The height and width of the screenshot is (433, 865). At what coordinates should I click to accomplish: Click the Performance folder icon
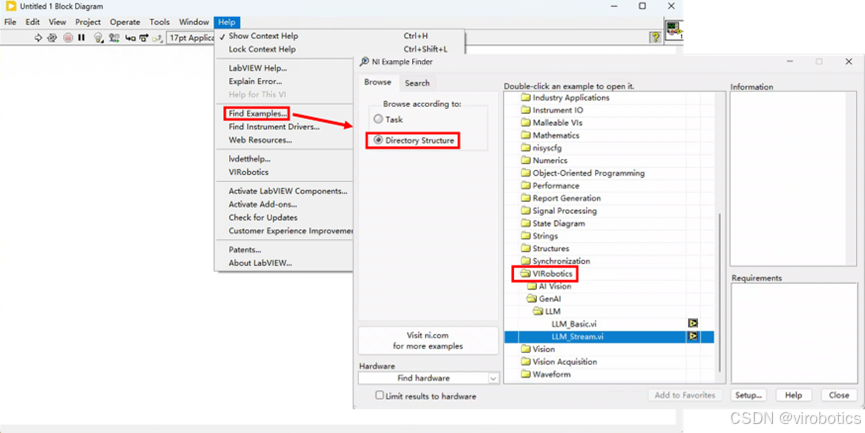526,185
